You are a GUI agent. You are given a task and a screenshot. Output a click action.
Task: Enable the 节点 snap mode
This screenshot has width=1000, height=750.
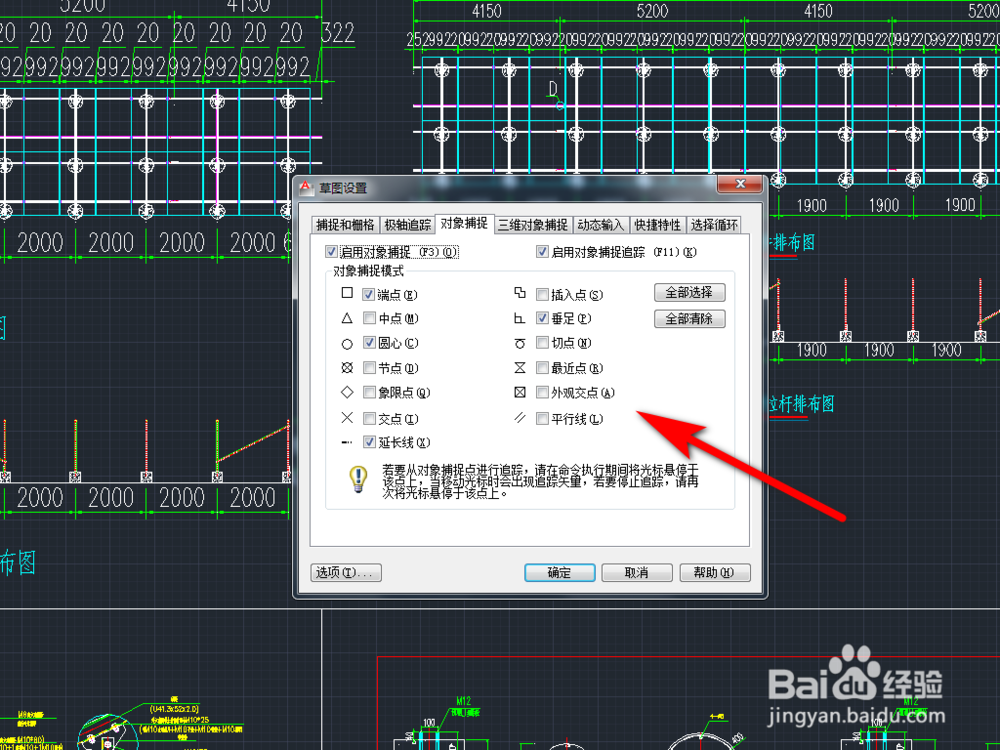click(x=369, y=367)
